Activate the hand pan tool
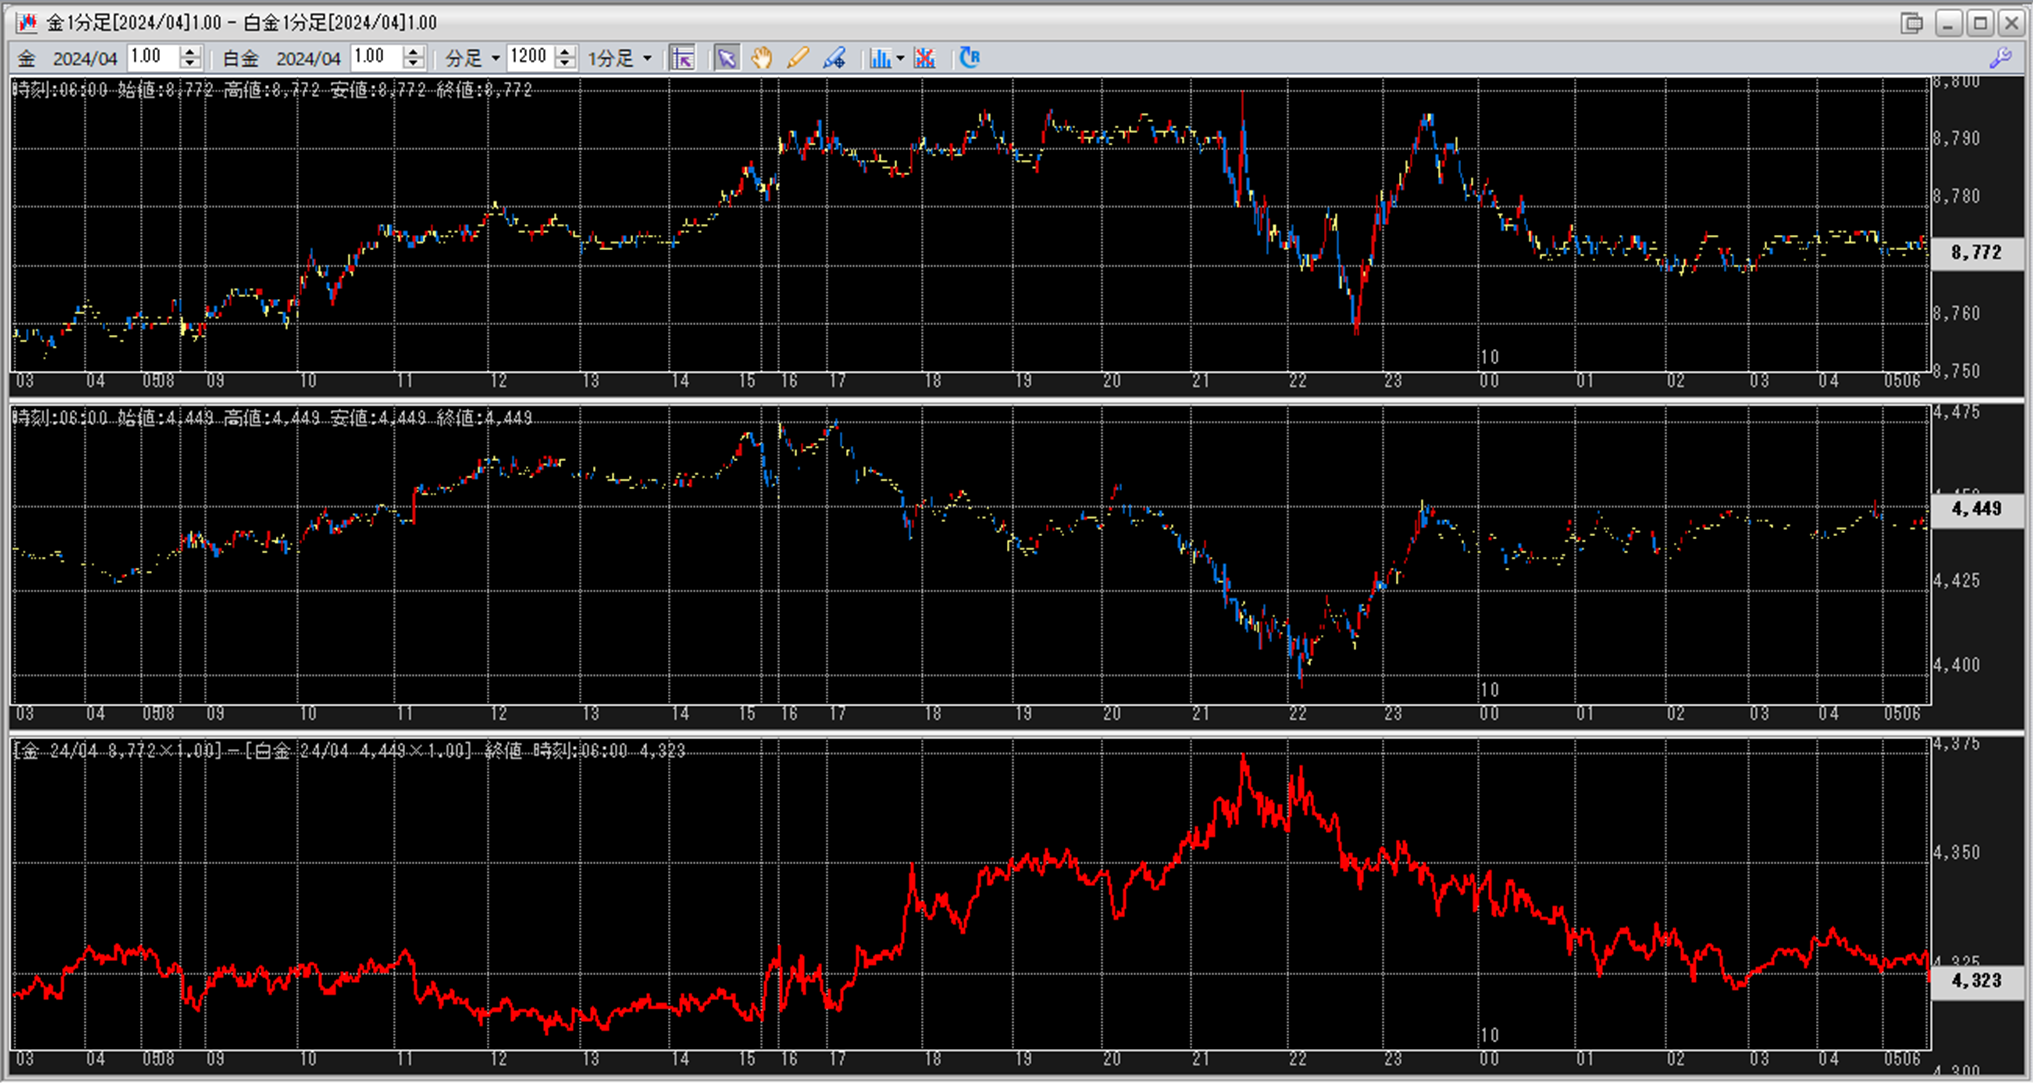2033x1084 pixels. click(x=761, y=58)
